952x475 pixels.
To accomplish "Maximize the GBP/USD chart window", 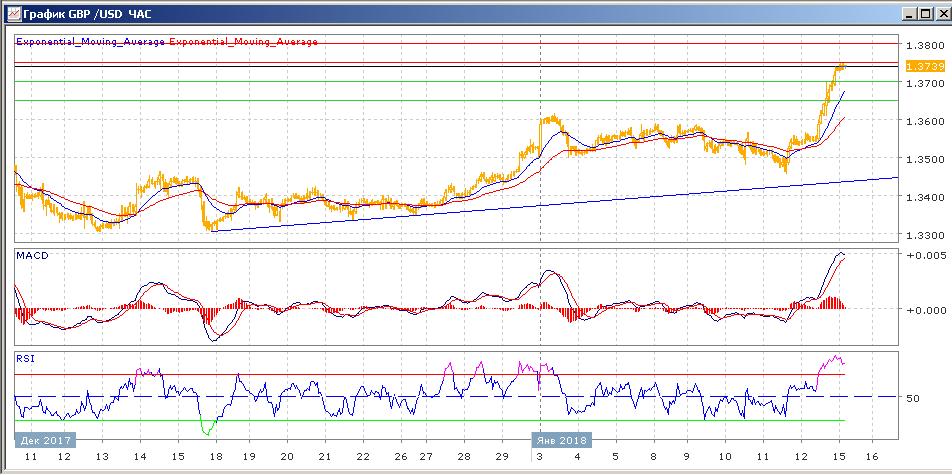I will (x=924, y=13).
